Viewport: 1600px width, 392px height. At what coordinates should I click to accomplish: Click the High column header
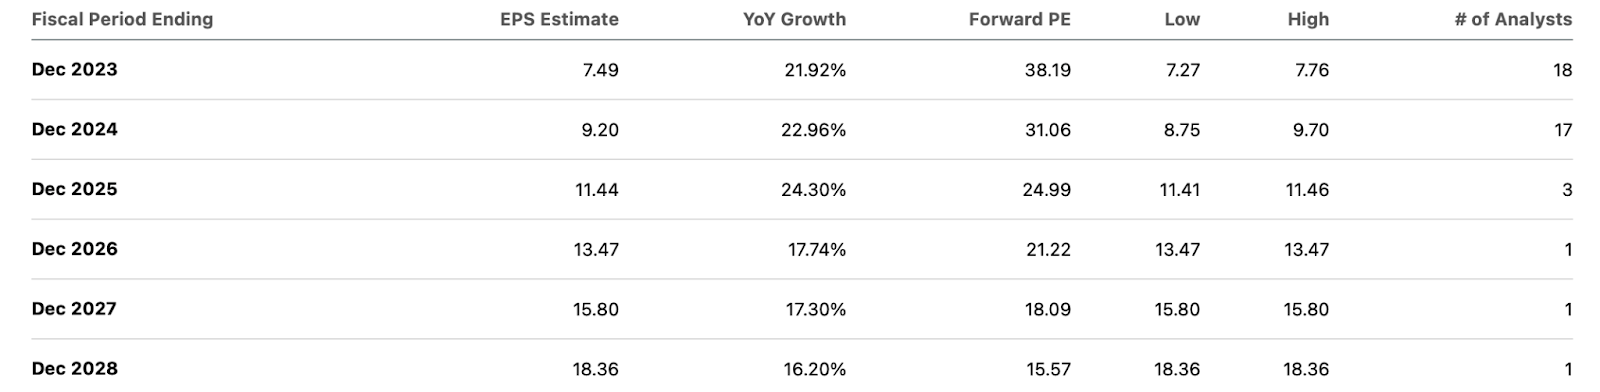pos(1308,19)
